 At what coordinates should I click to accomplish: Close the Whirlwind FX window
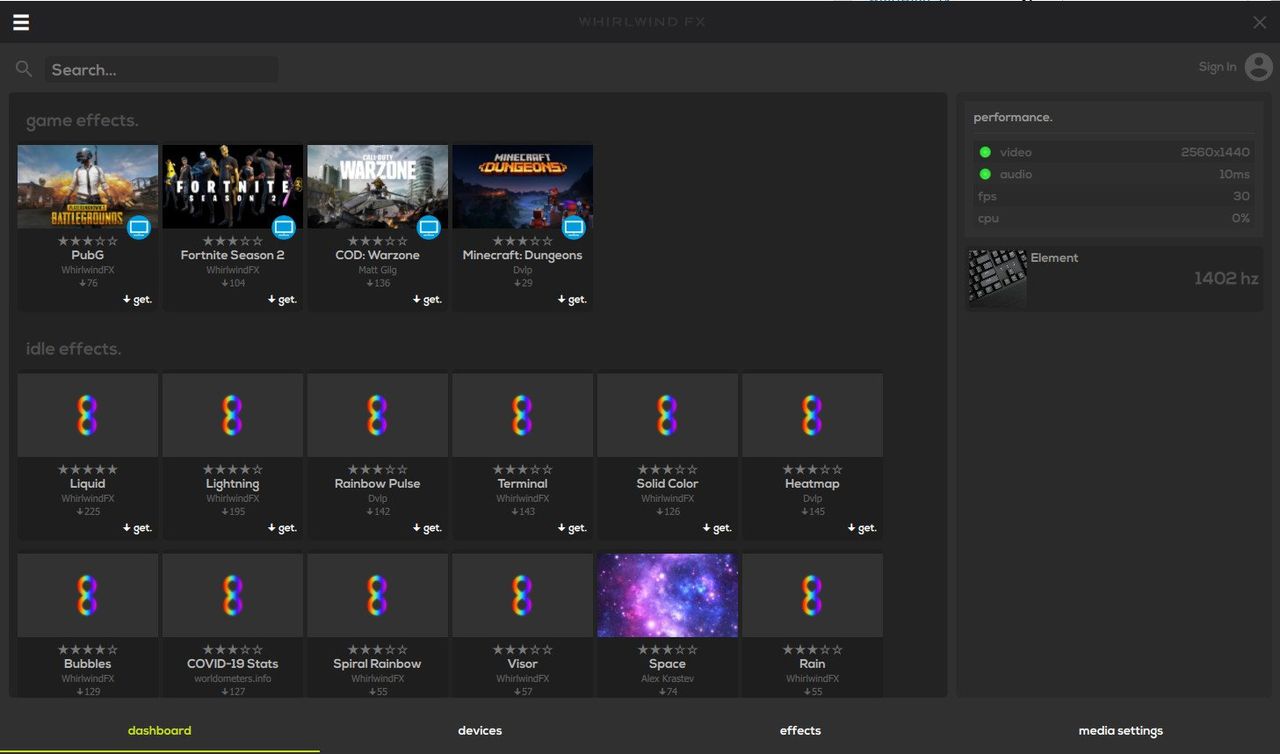[1260, 22]
